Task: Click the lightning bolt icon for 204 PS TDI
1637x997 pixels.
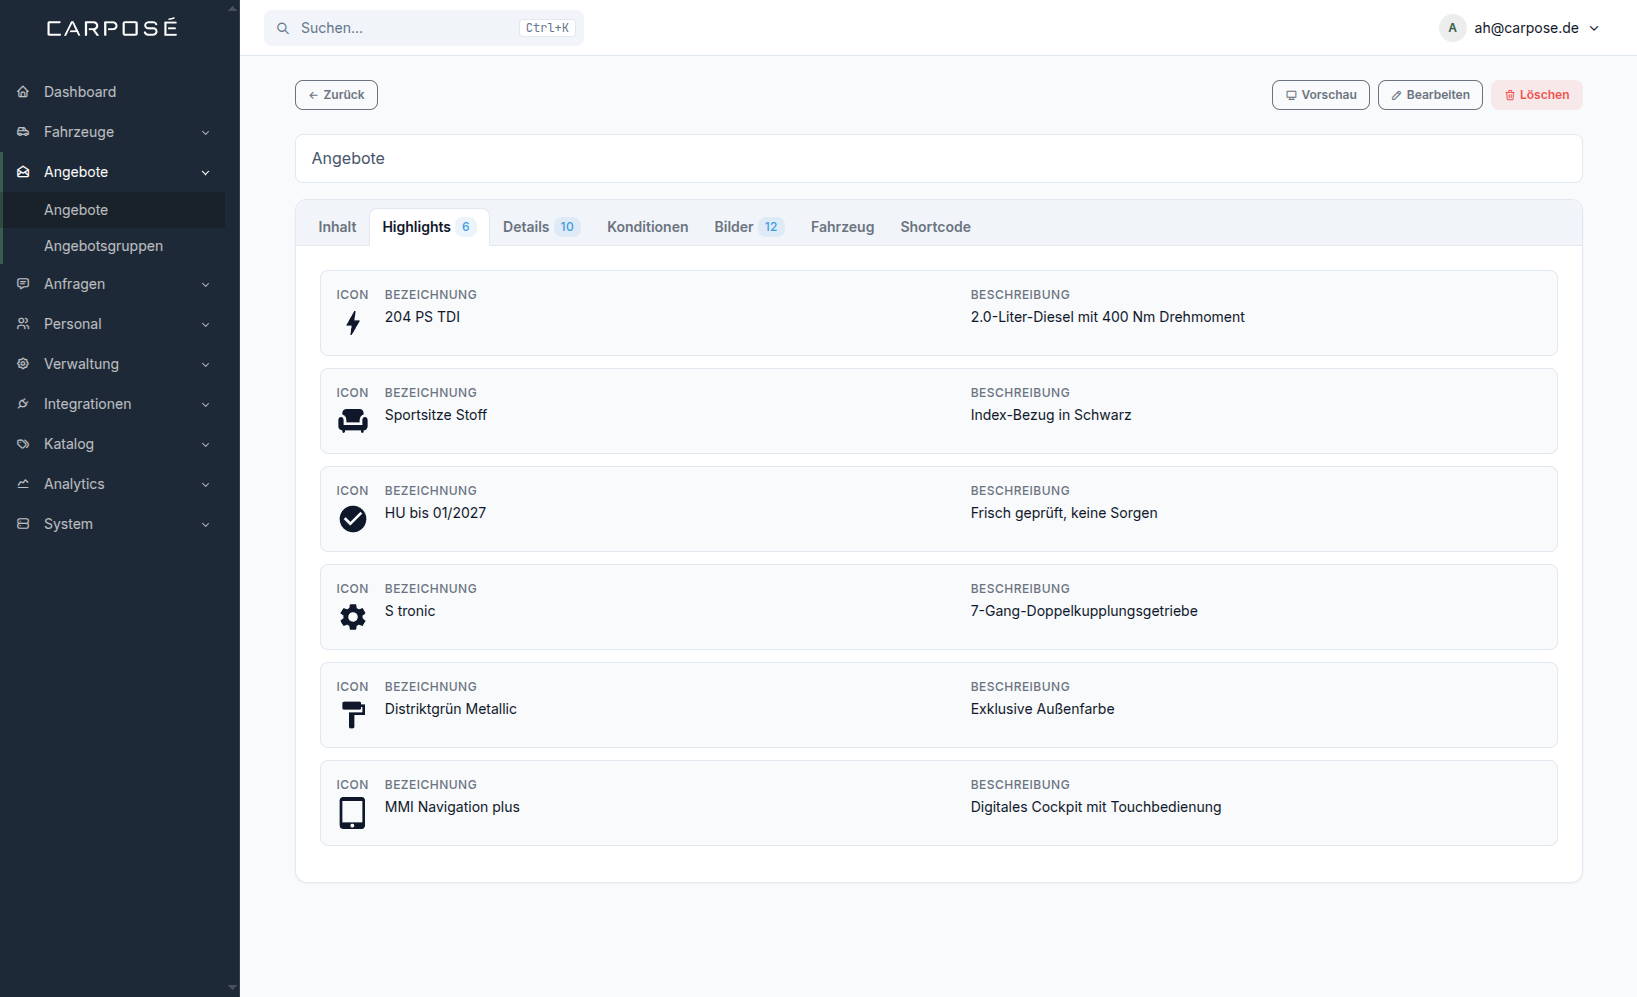Action: (353, 323)
